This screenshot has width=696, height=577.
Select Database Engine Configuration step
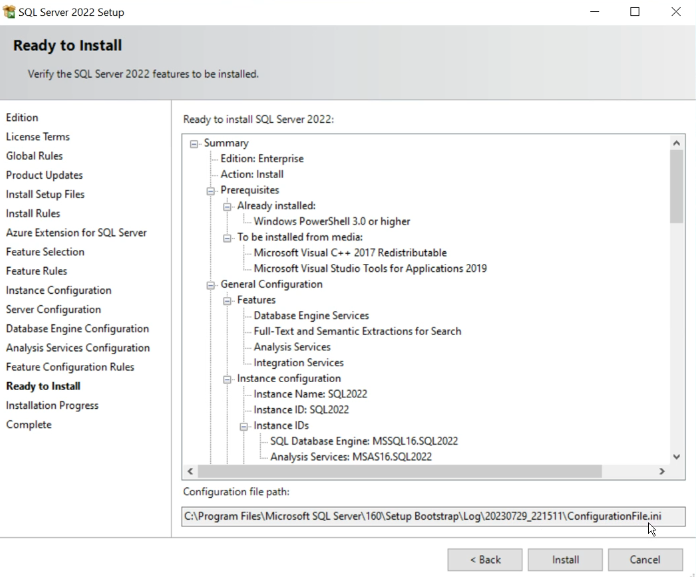pos(77,328)
